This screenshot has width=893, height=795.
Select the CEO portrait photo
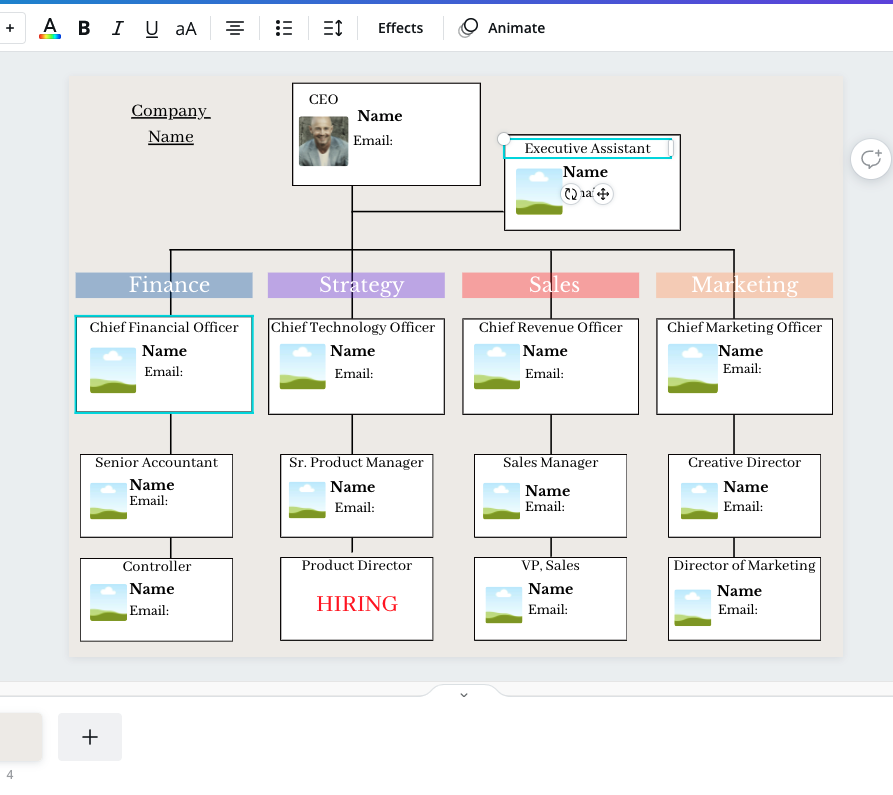click(x=323, y=141)
